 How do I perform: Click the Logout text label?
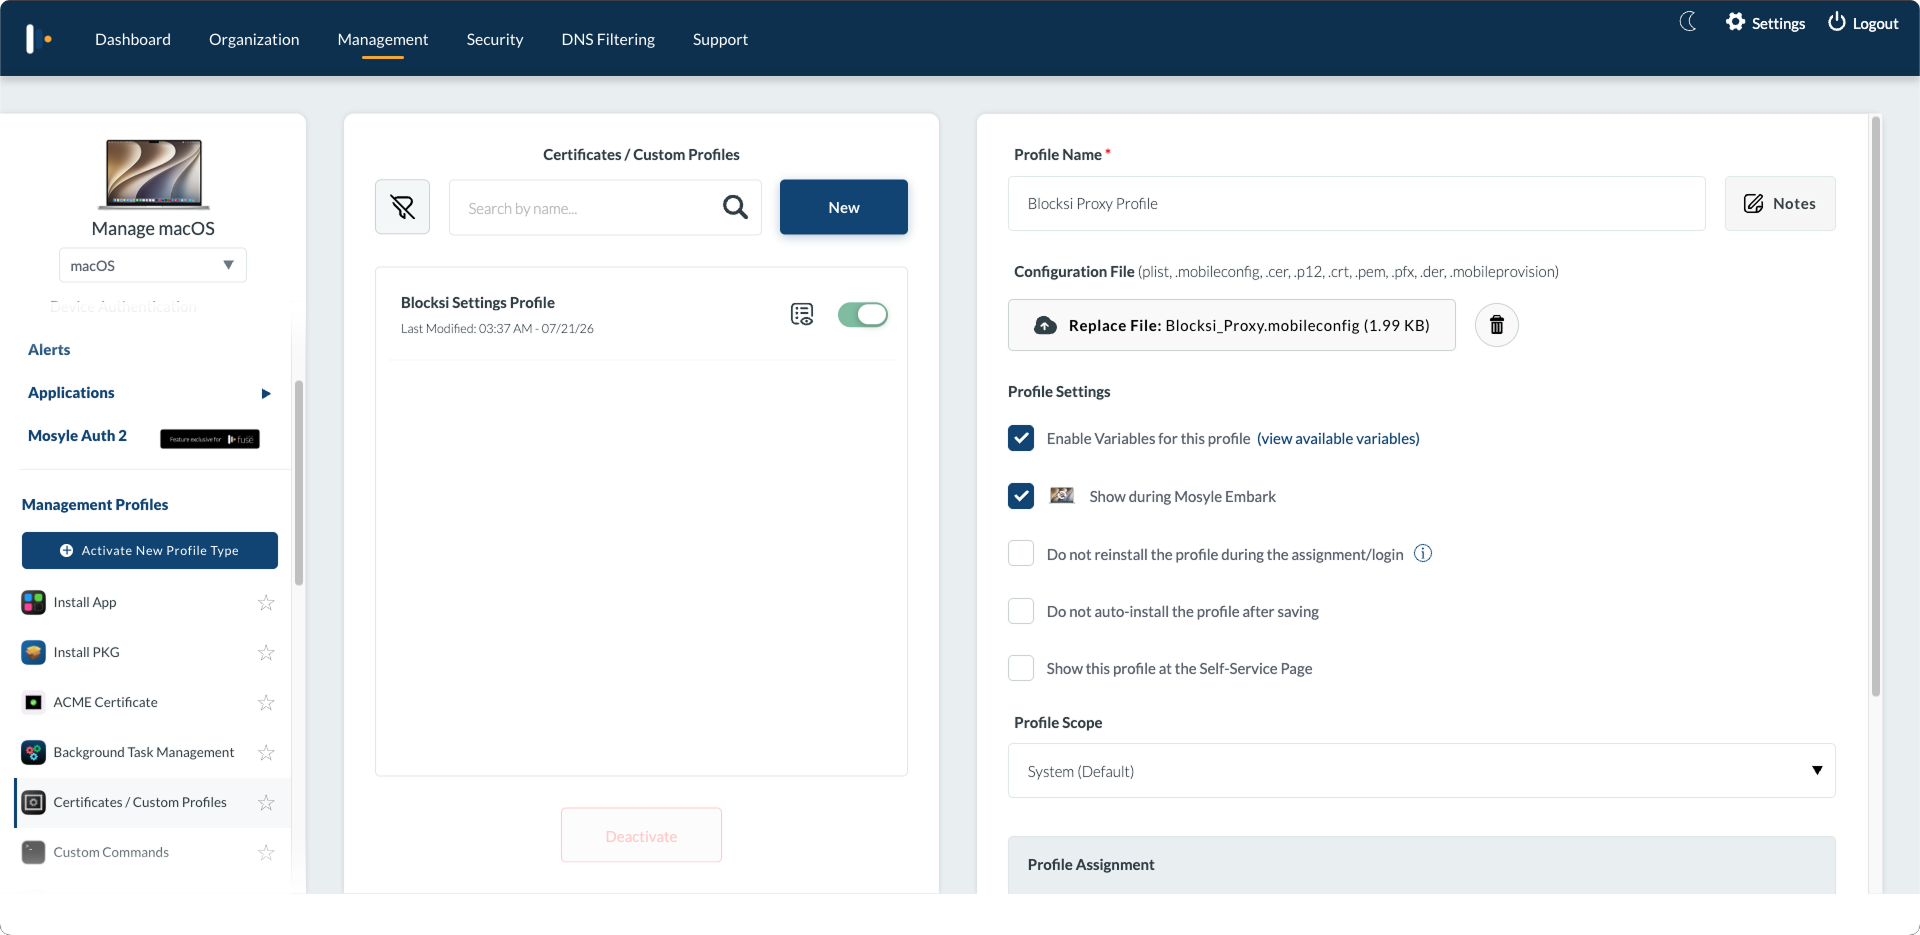1875,23
